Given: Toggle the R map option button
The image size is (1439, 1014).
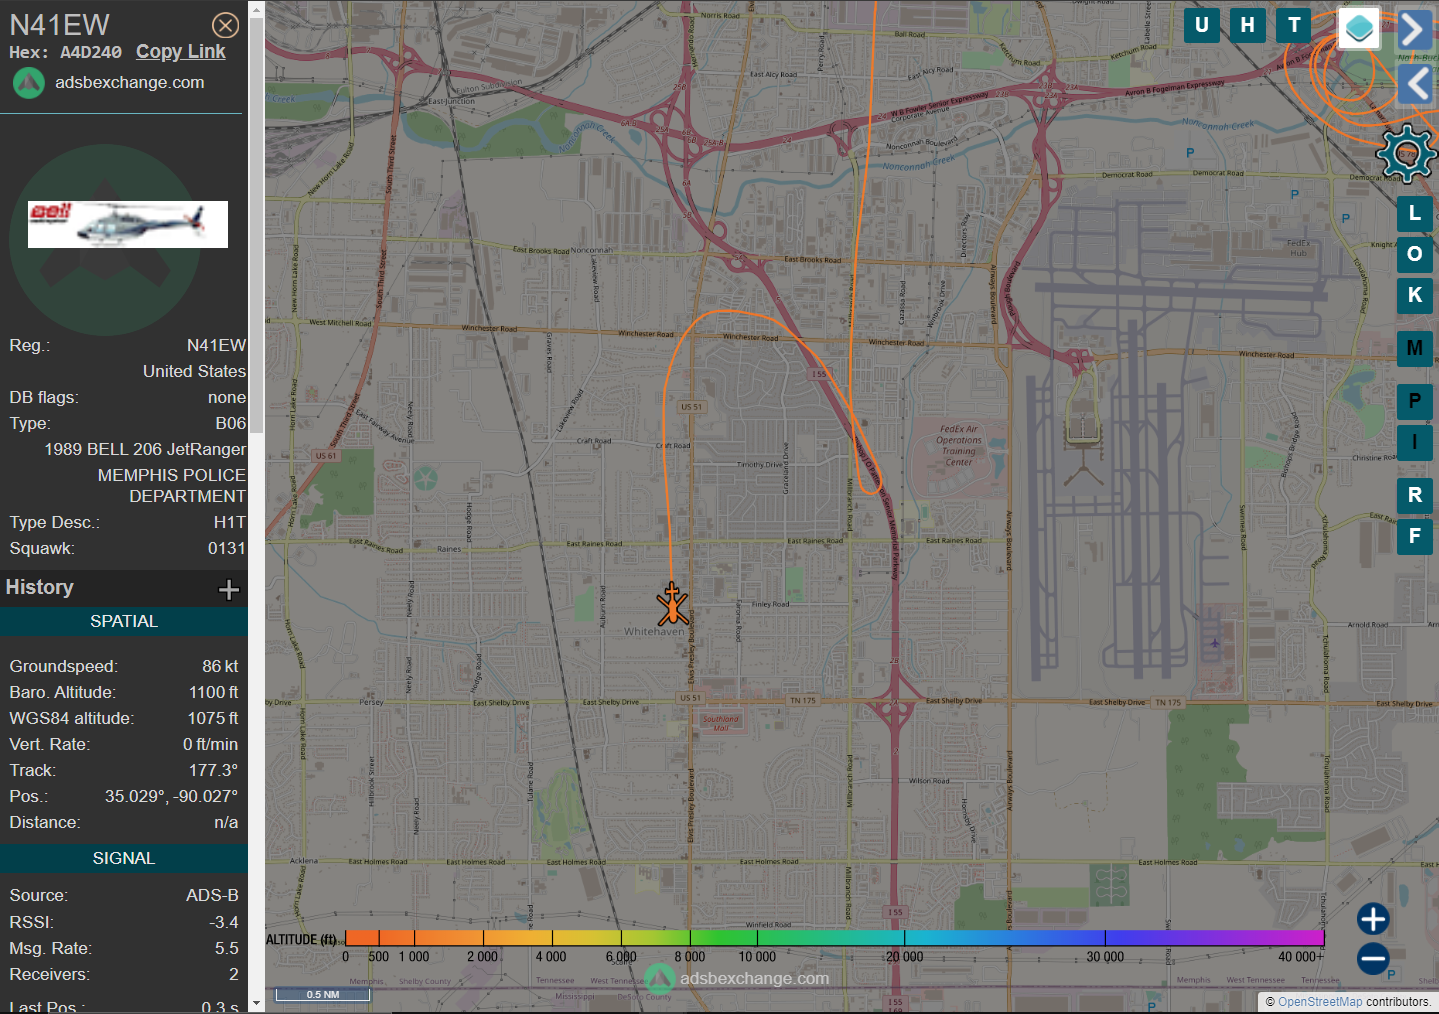Looking at the screenshot, I should pyautogui.click(x=1414, y=495).
